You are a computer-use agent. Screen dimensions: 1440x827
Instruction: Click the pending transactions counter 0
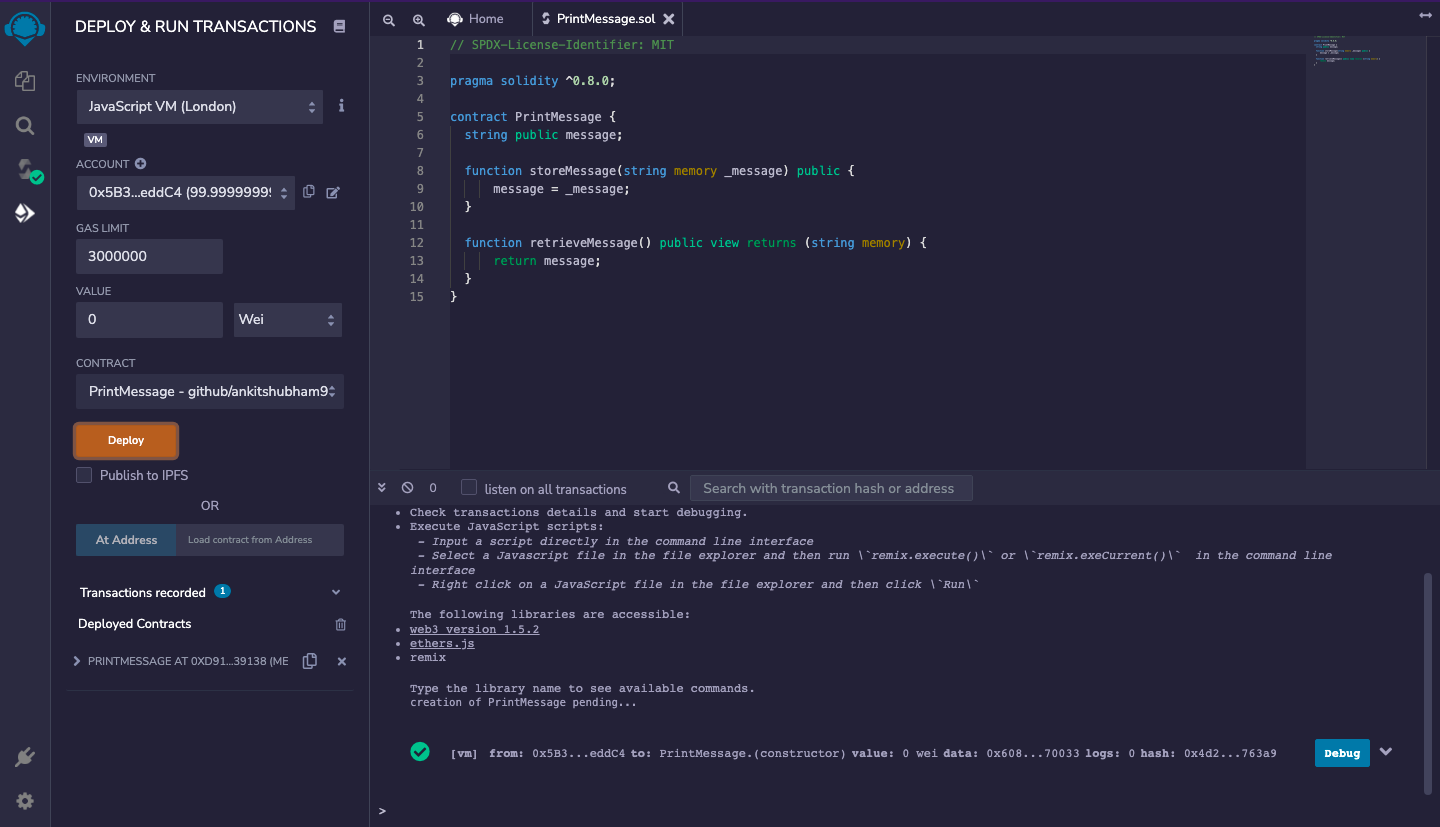pos(433,488)
